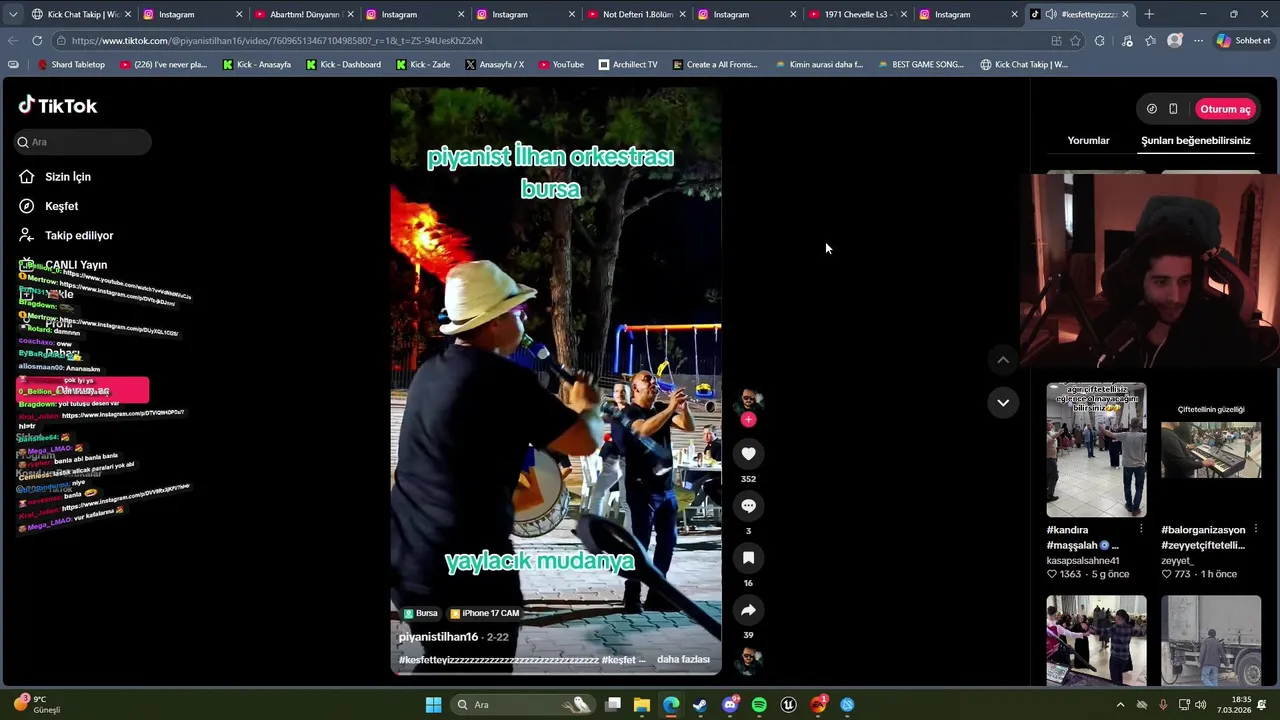Click the TikTok logo
Viewport: 1280px width, 720px height.
(58, 105)
